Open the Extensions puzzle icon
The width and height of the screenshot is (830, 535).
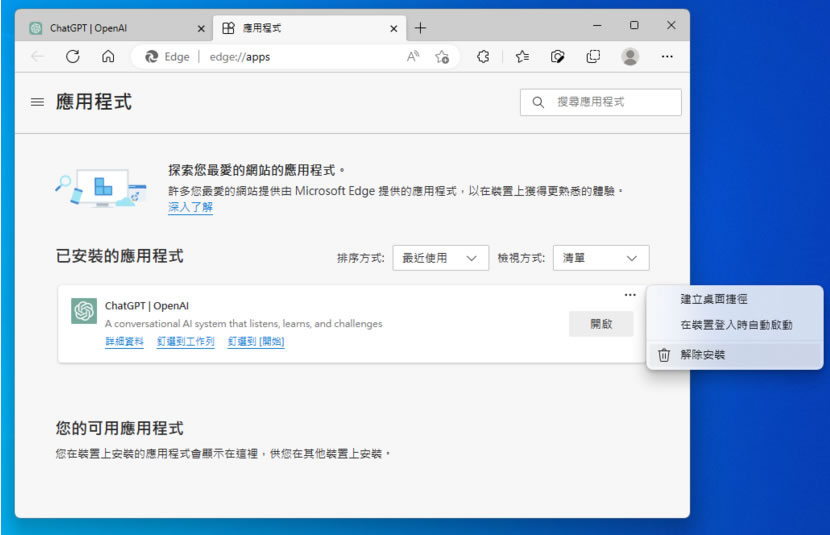click(x=483, y=56)
